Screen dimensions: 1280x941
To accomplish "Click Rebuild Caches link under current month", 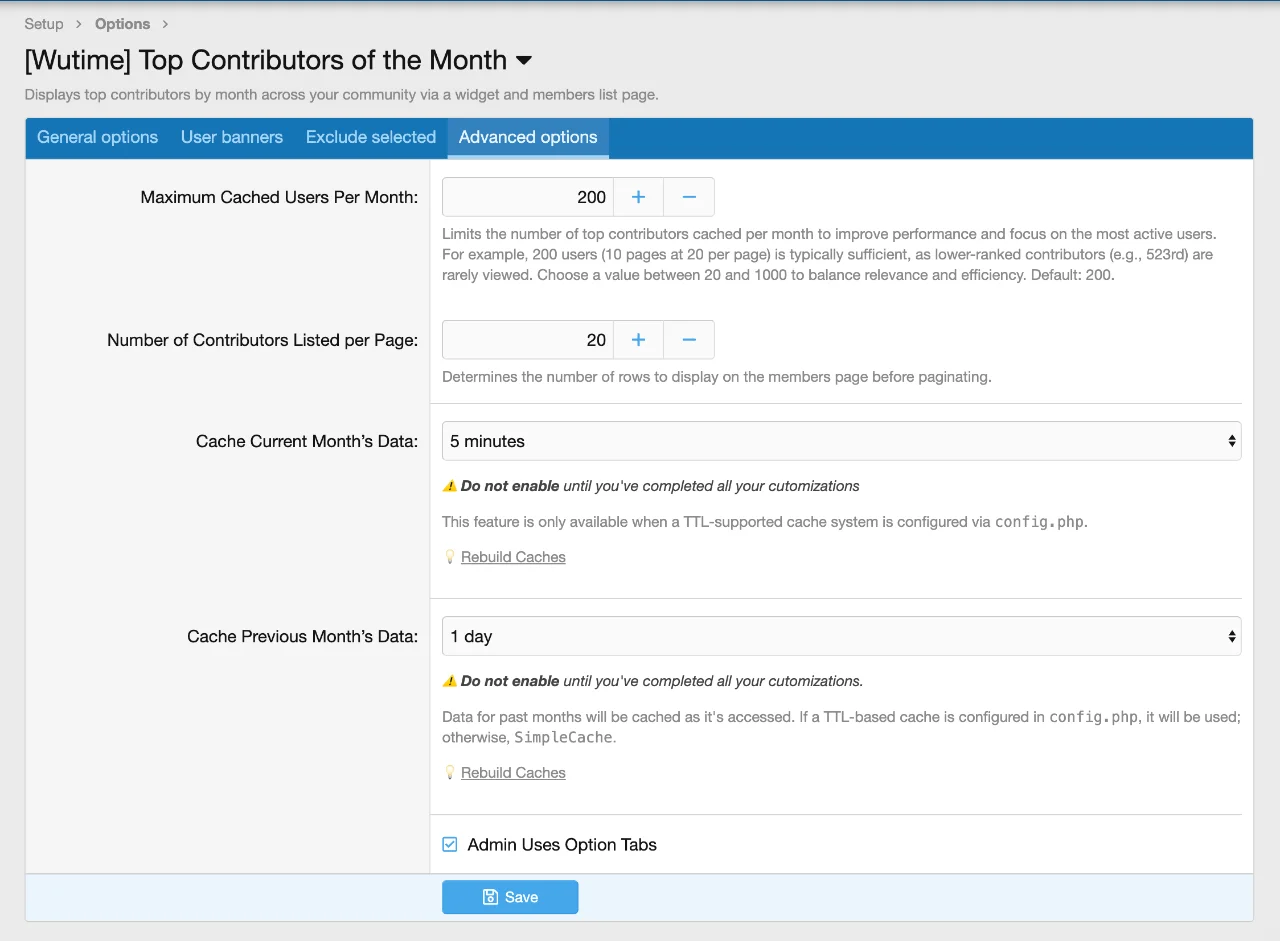I will coord(513,557).
